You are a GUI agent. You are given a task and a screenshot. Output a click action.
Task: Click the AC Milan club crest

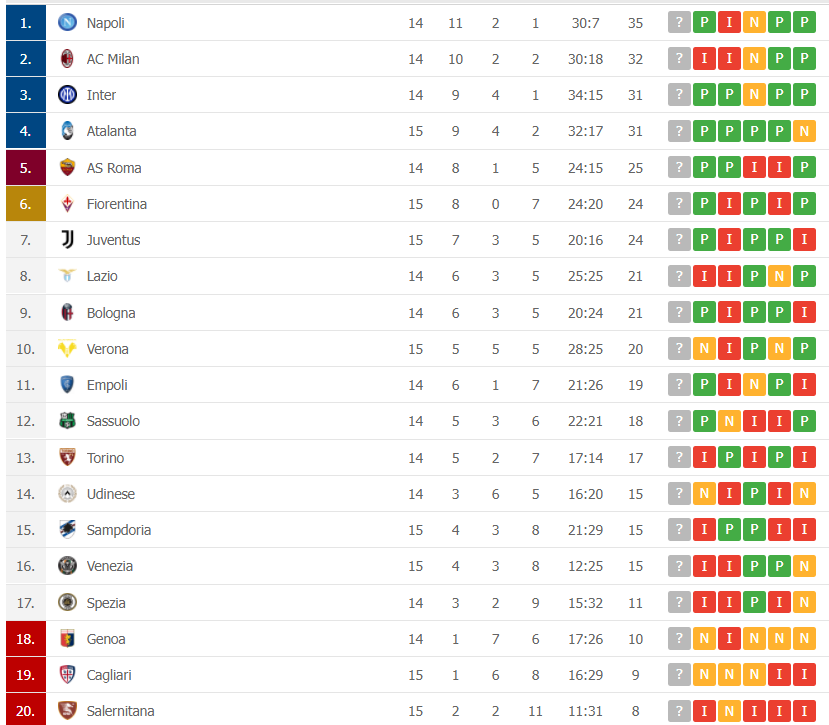coord(67,59)
